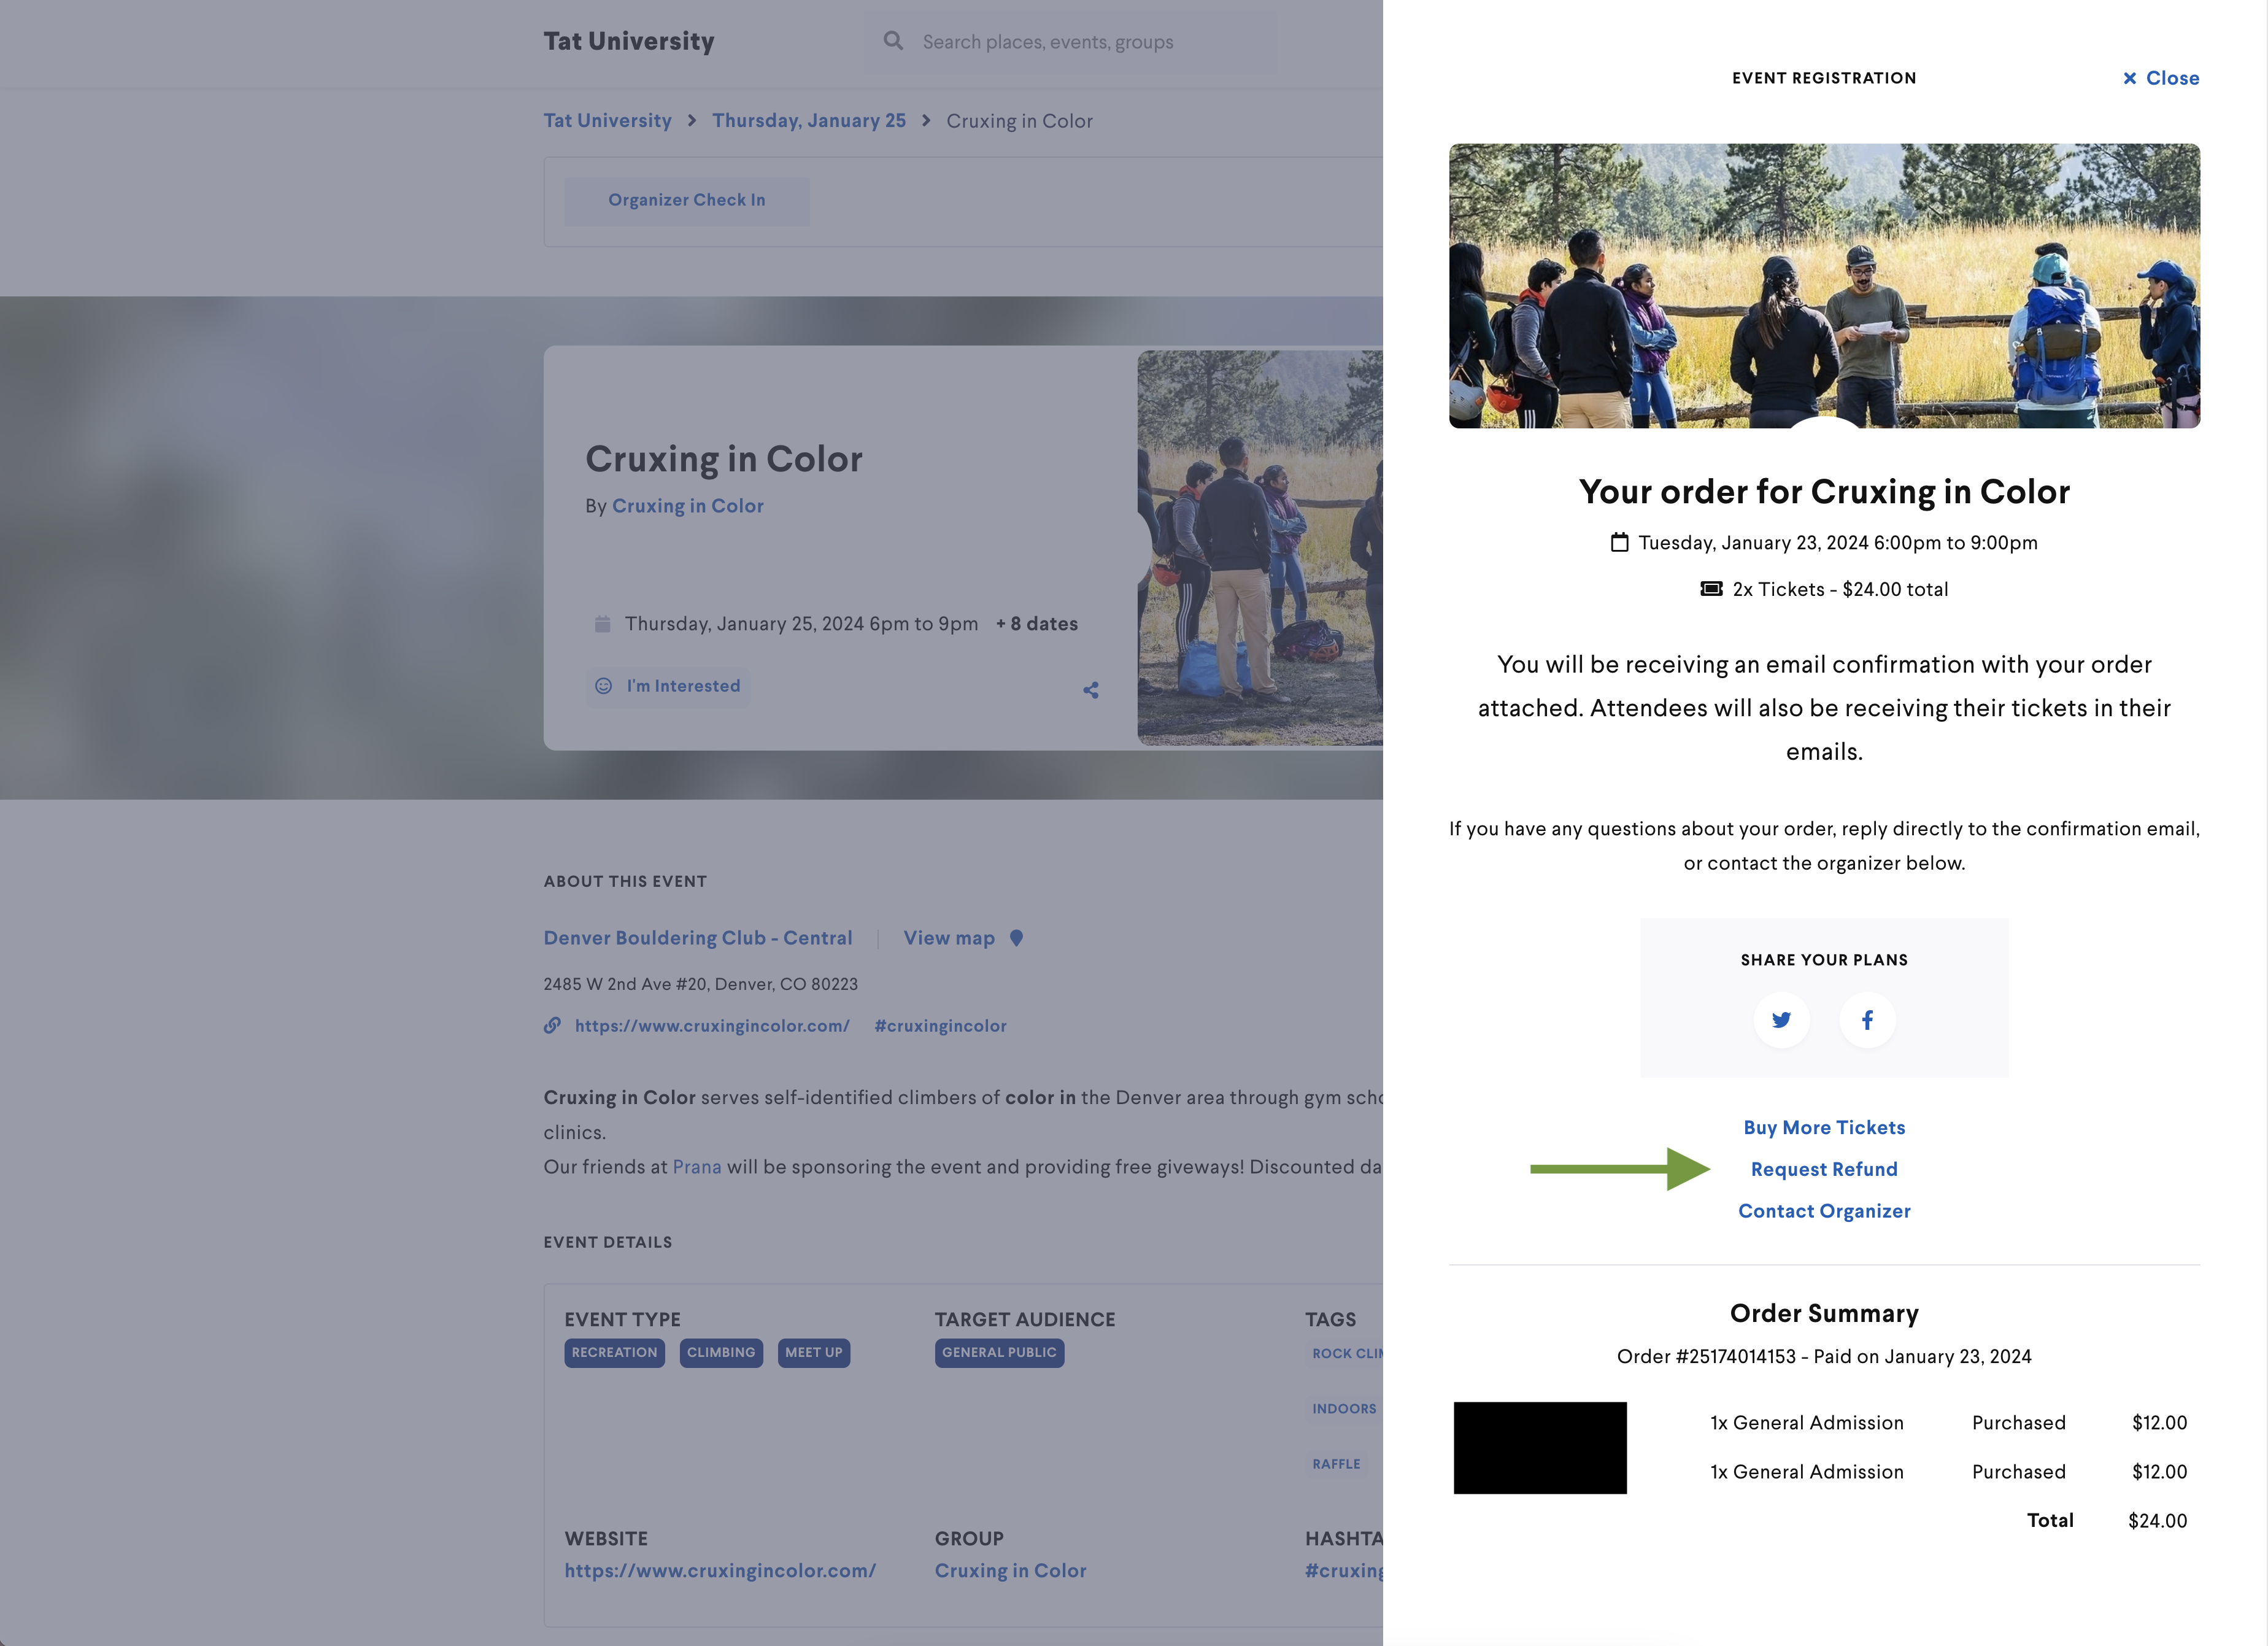
Task: Click the search places, events, groups field
Action: [x=1070, y=41]
